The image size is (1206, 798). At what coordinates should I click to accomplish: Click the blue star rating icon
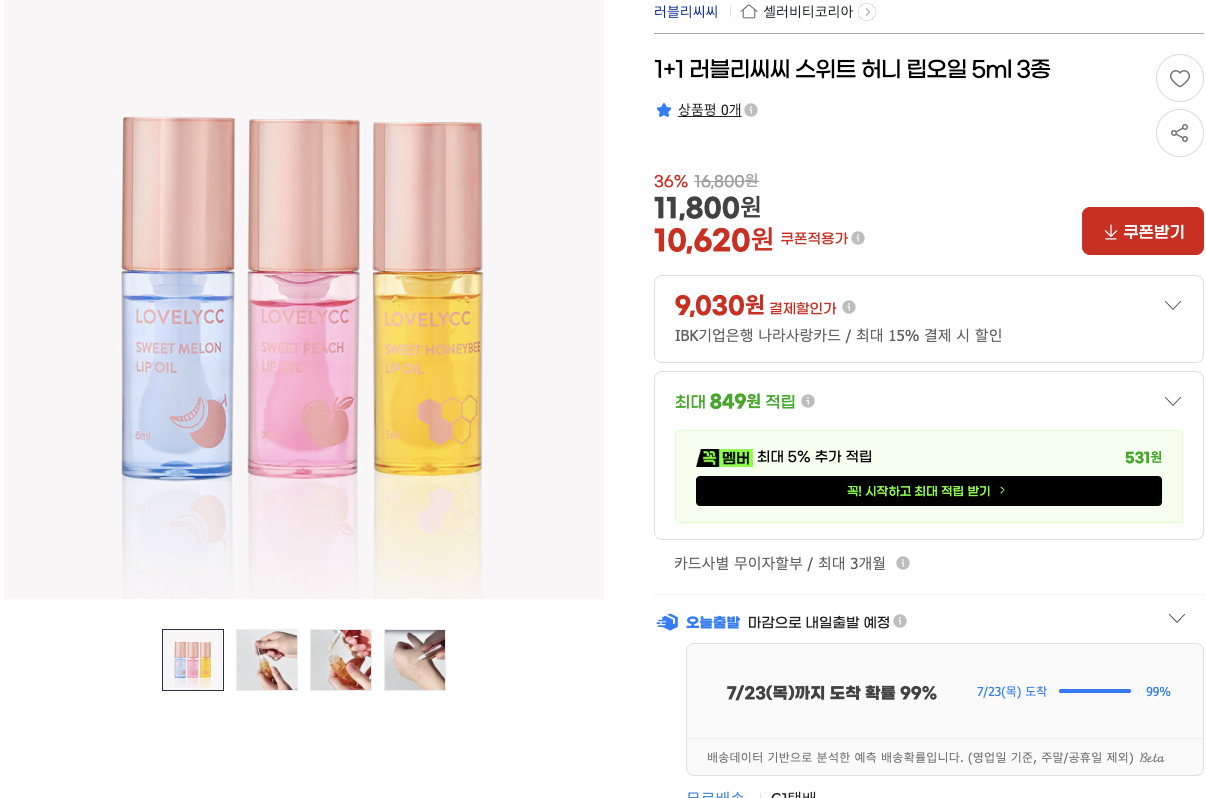click(x=663, y=110)
